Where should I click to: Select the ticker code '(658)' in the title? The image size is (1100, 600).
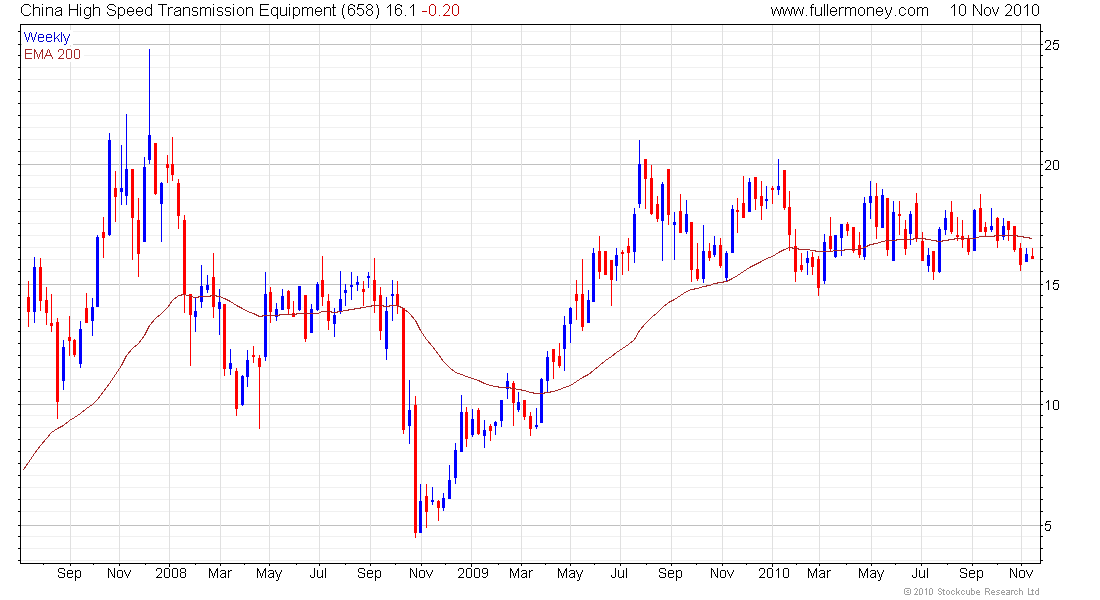coord(361,11)
